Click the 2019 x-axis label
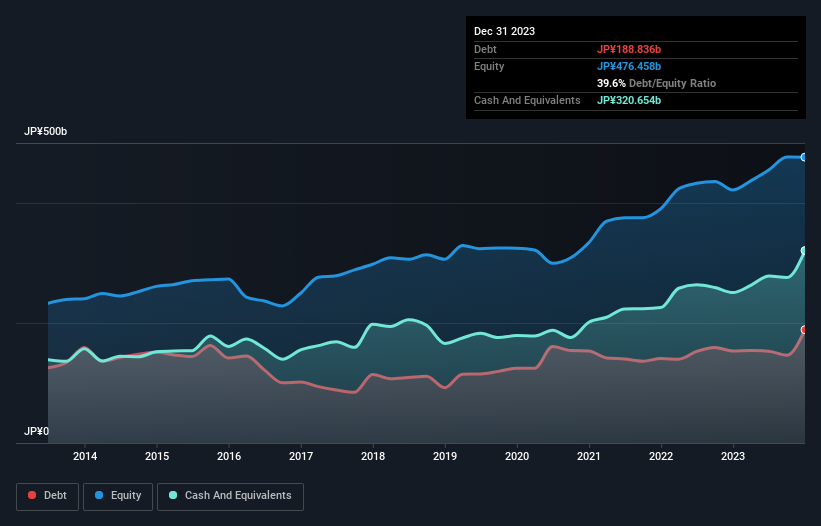 pos(445,456)
